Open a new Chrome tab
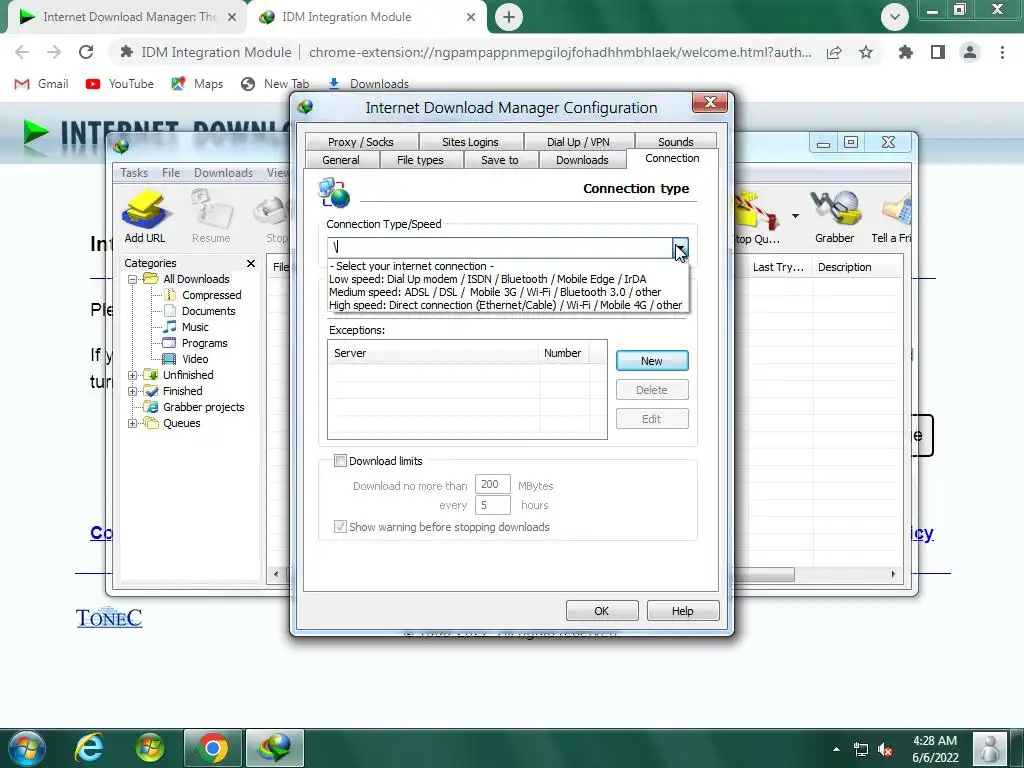 [509, 17]
